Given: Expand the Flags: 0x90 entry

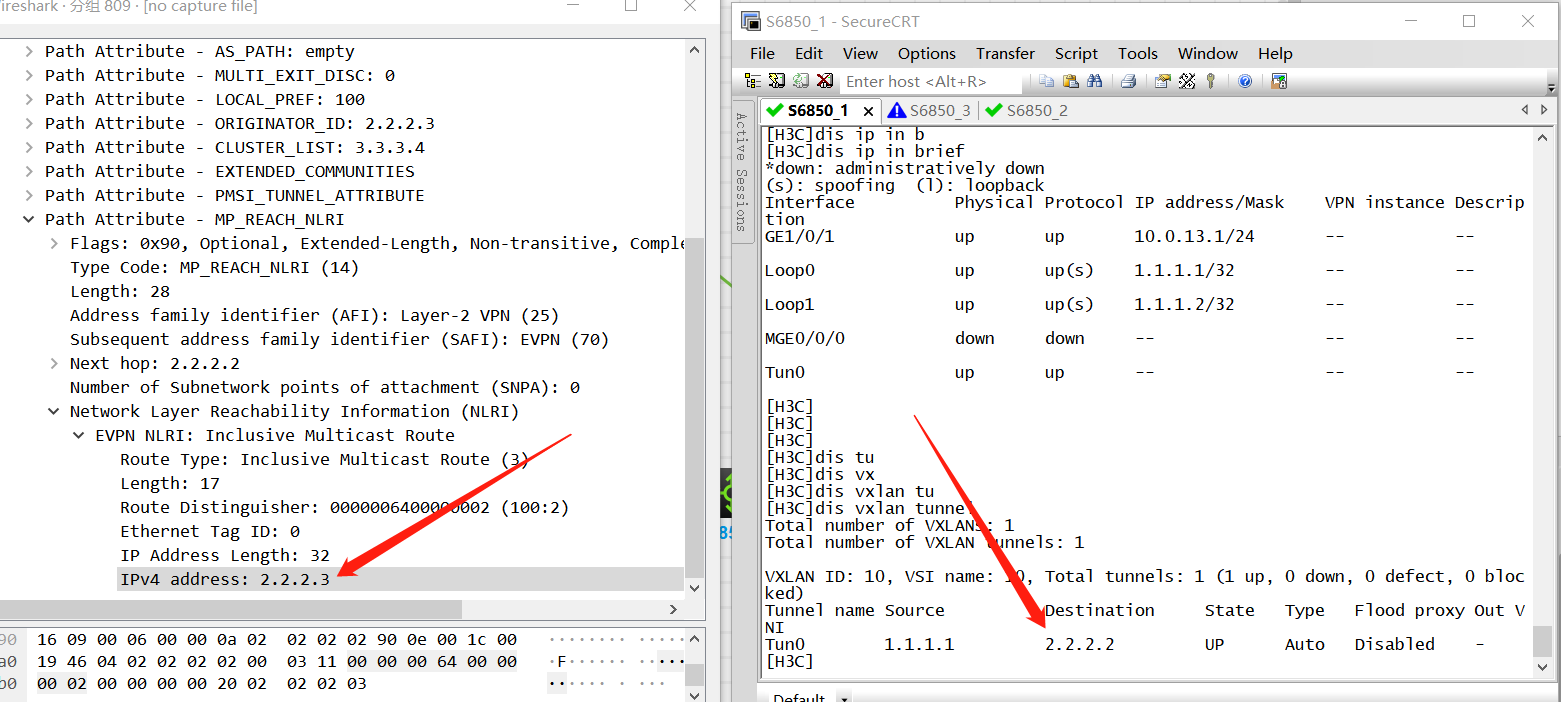Looking at the screenshot, I should pyautogui.click(x=54, y=243).
